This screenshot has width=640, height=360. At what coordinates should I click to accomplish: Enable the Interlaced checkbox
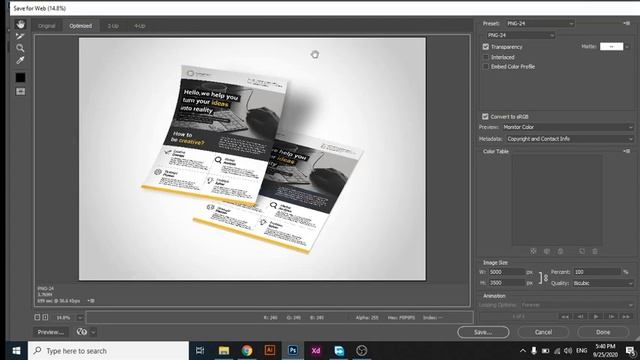486,57
